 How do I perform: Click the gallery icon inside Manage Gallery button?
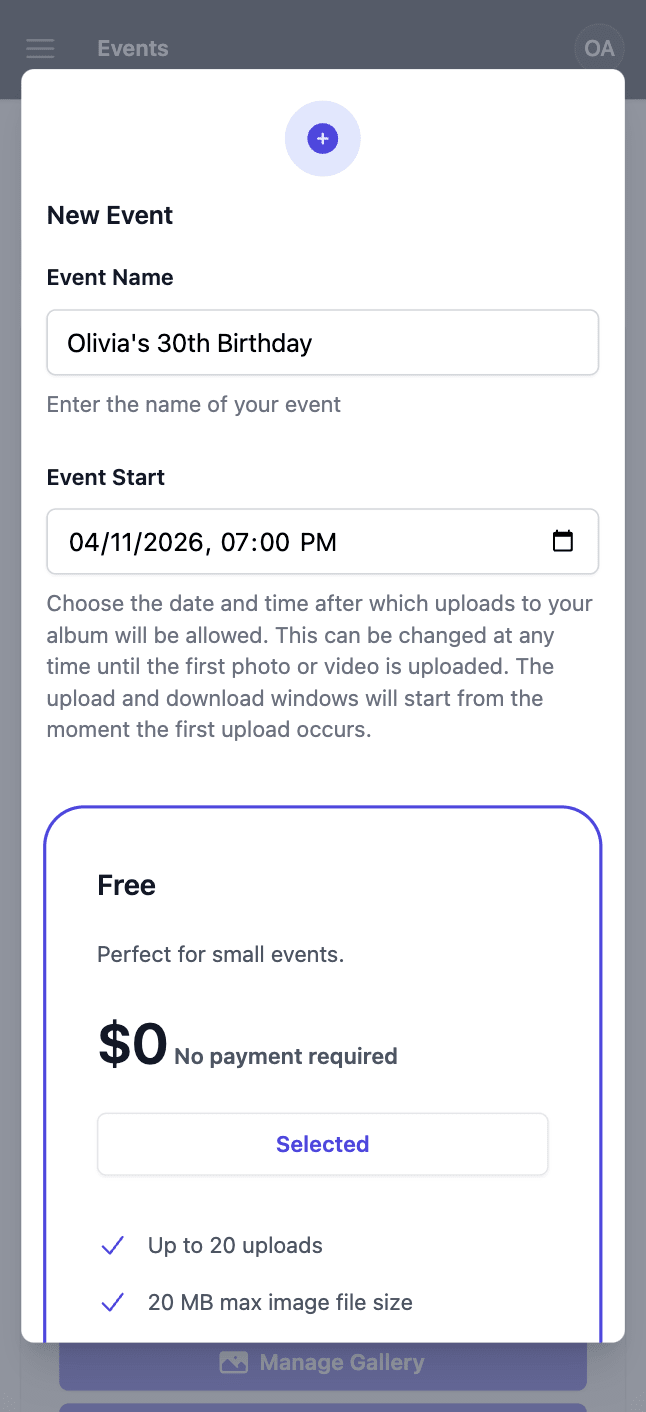[x=233, y=1362]
